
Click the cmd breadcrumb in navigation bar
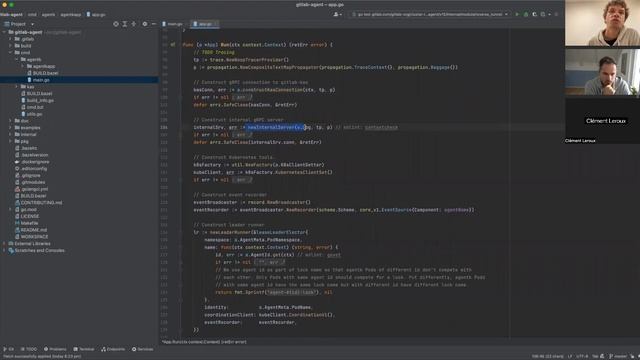32,14
